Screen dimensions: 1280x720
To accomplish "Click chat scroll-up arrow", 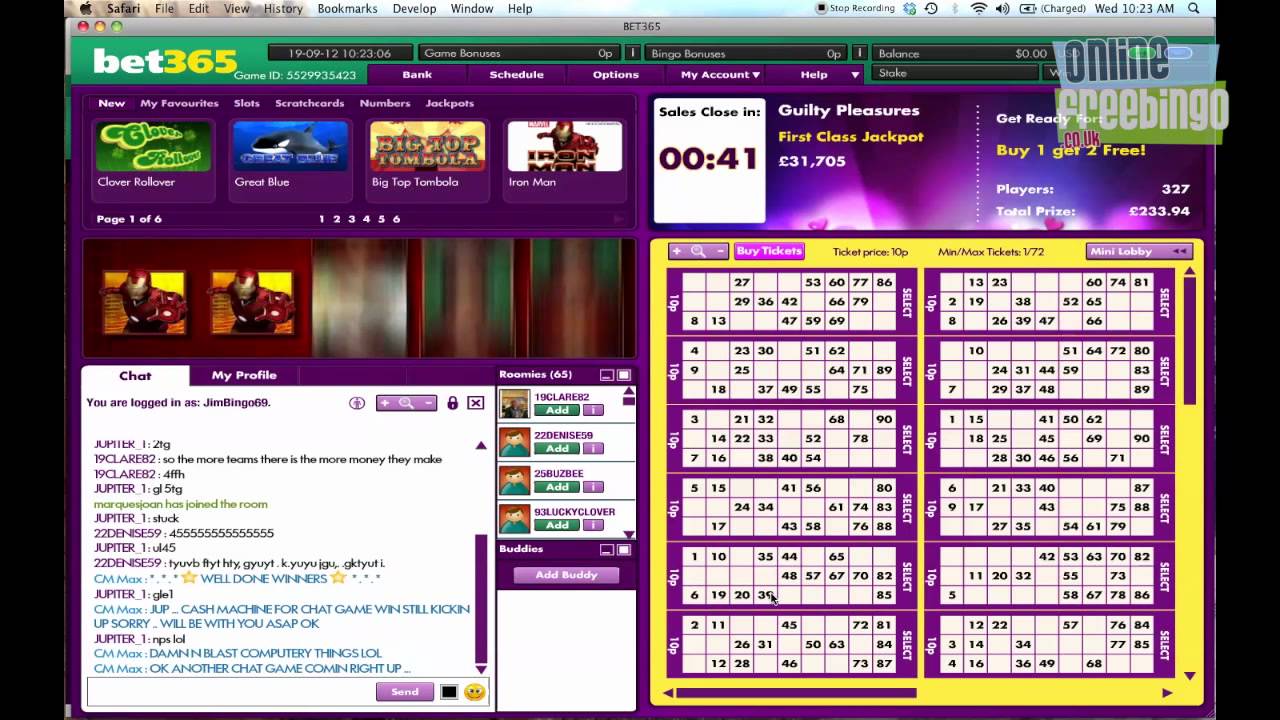I will click(480, 446).
